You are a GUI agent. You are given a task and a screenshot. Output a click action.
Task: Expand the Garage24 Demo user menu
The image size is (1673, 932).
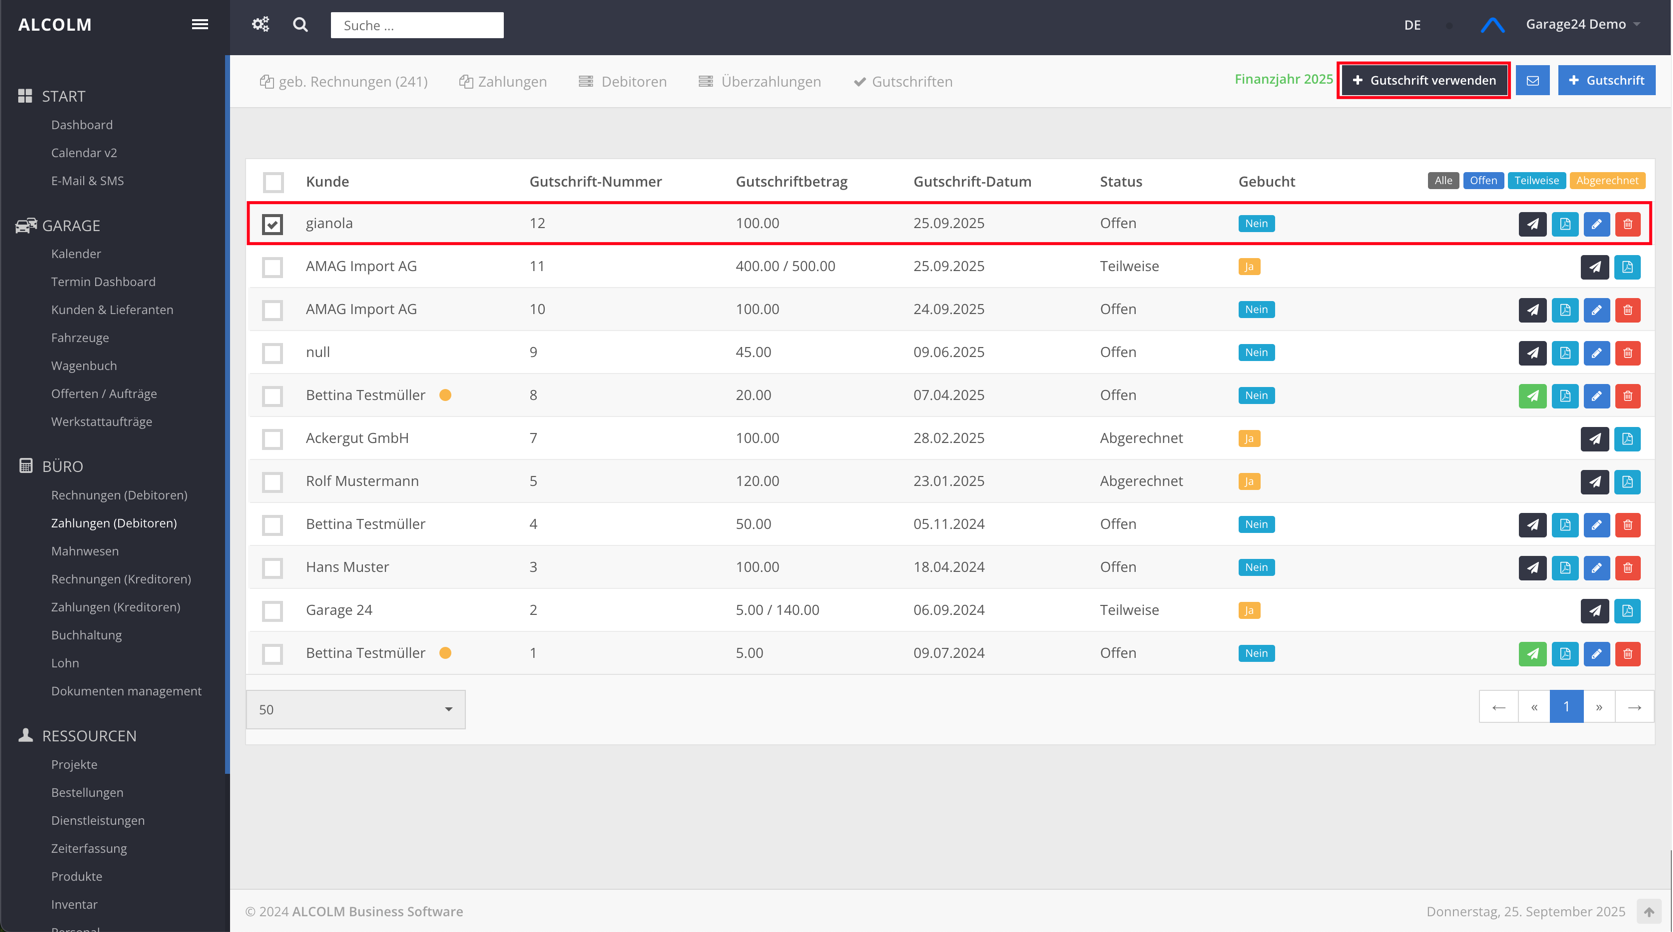pyautogui.click(x=1582, y=25)
